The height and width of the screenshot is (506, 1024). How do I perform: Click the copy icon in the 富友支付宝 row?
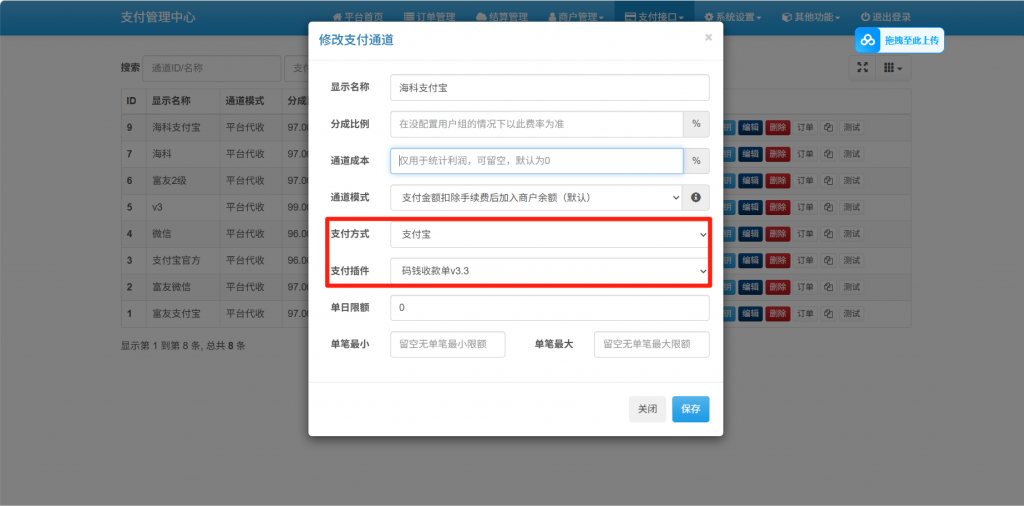(x=828, y=313)
